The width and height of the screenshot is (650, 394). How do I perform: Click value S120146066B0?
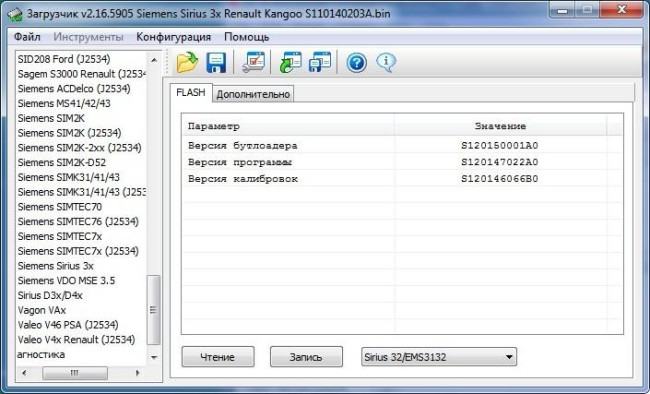(x=500, y=179)
